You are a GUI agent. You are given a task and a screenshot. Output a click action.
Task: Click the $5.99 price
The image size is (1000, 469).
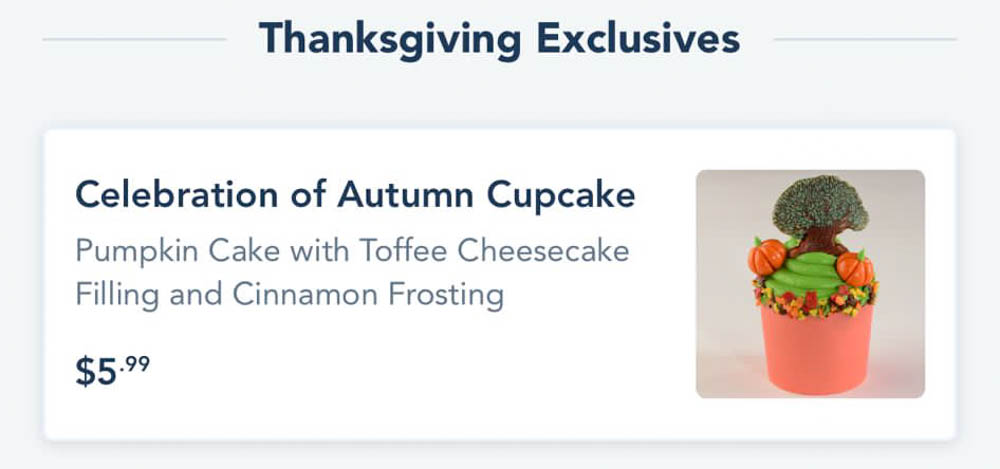(x=113, y=370)
